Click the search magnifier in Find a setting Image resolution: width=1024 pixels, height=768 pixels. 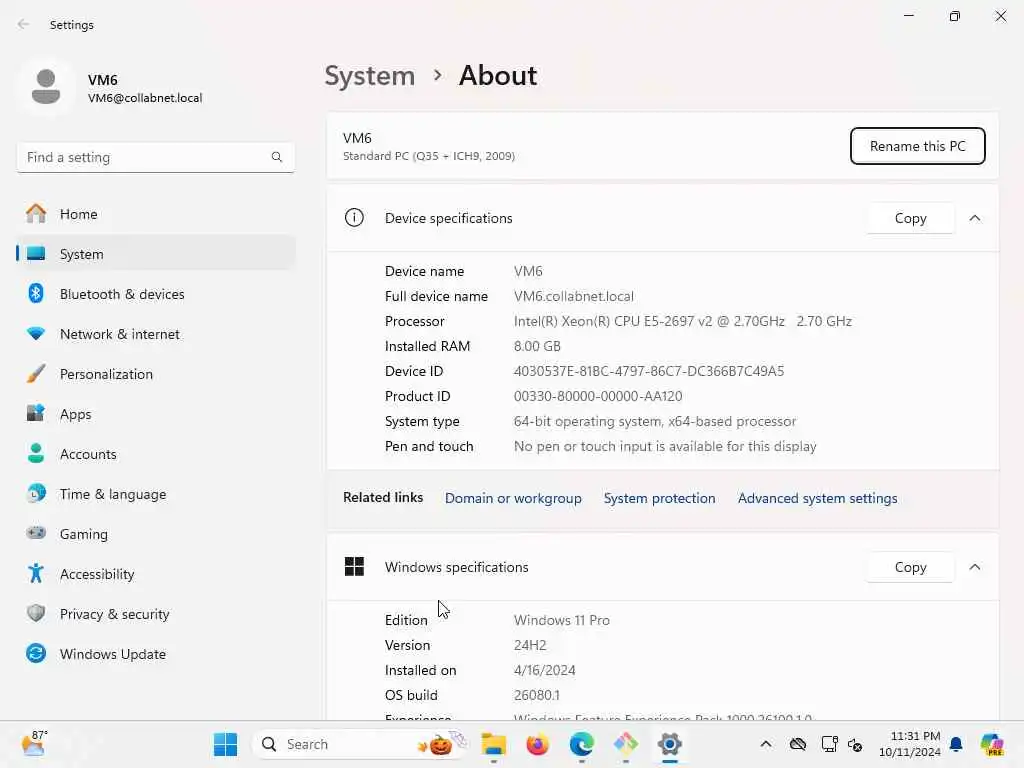[x=277, y=157]
